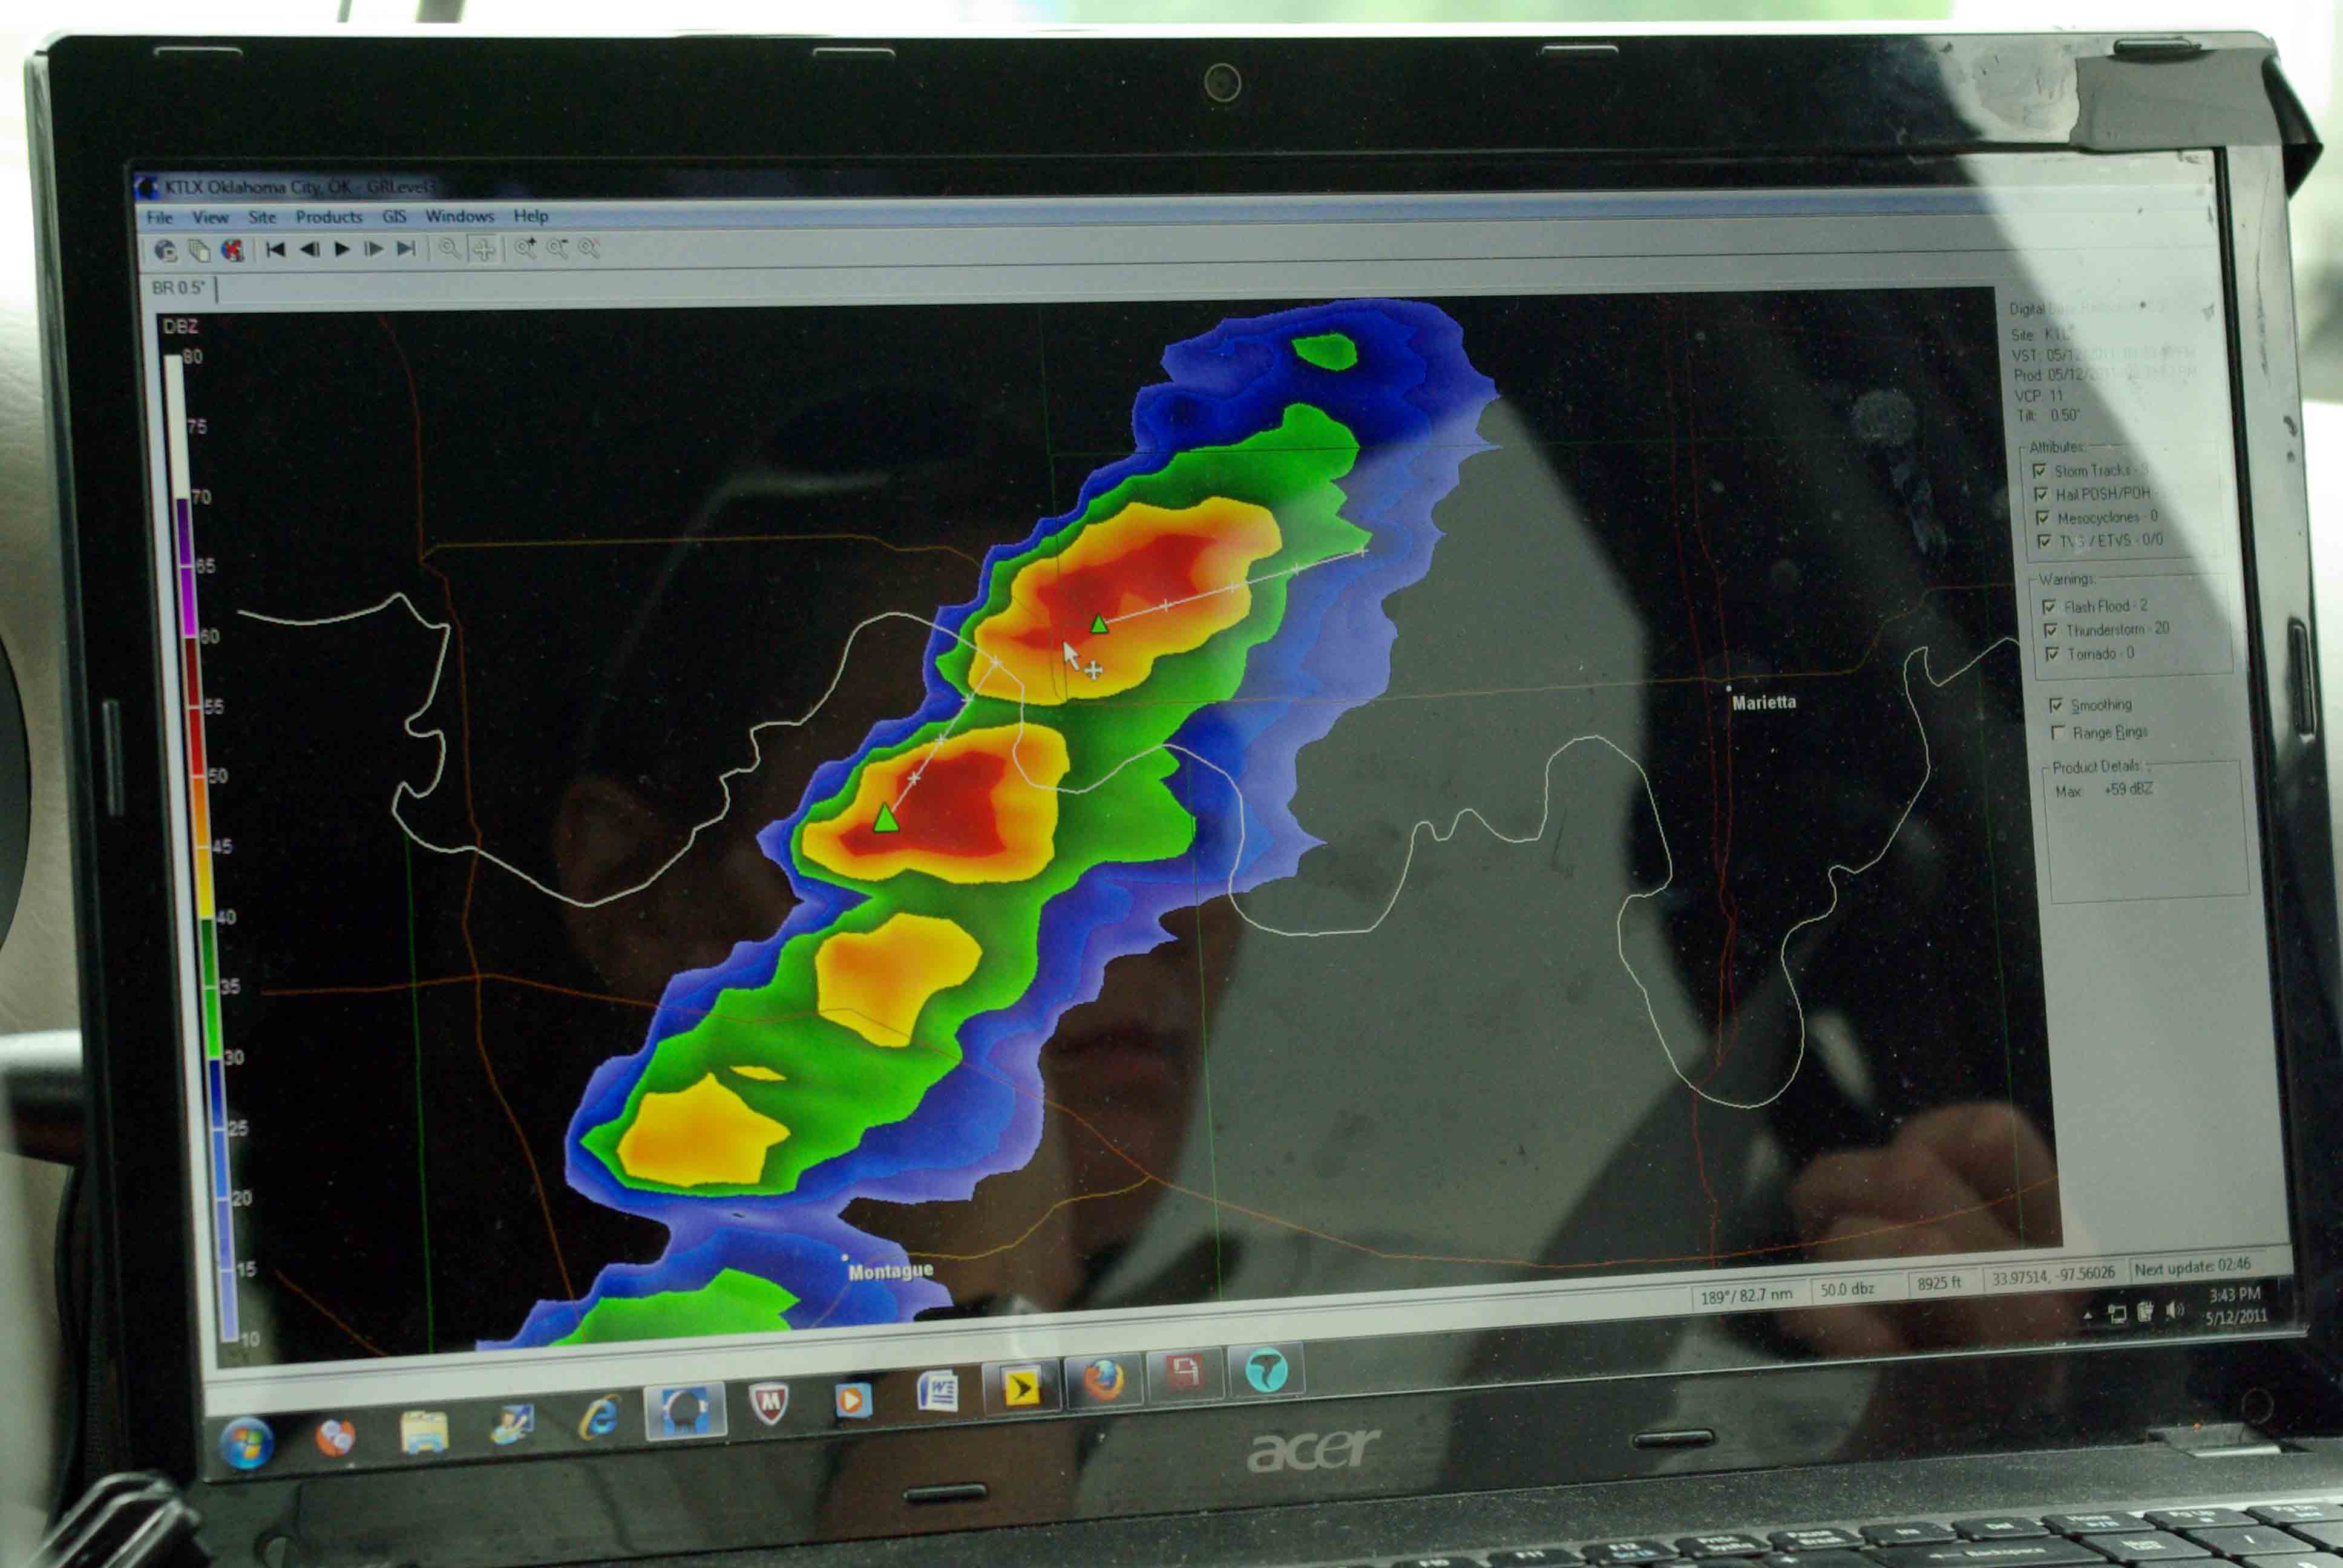Click the Windows Start orb
The image size is (2343, 1568).
(246, 1443)
